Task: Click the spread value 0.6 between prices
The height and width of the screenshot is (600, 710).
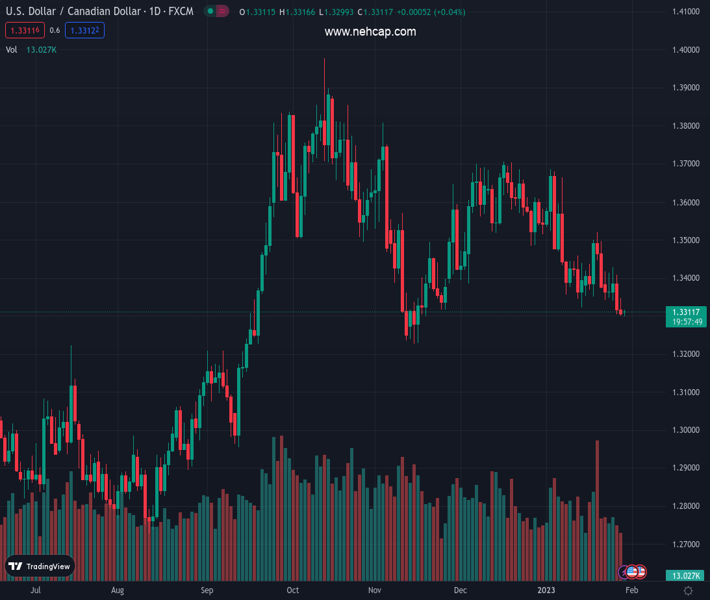Action: pyautogui.click(x=54, y=31)
